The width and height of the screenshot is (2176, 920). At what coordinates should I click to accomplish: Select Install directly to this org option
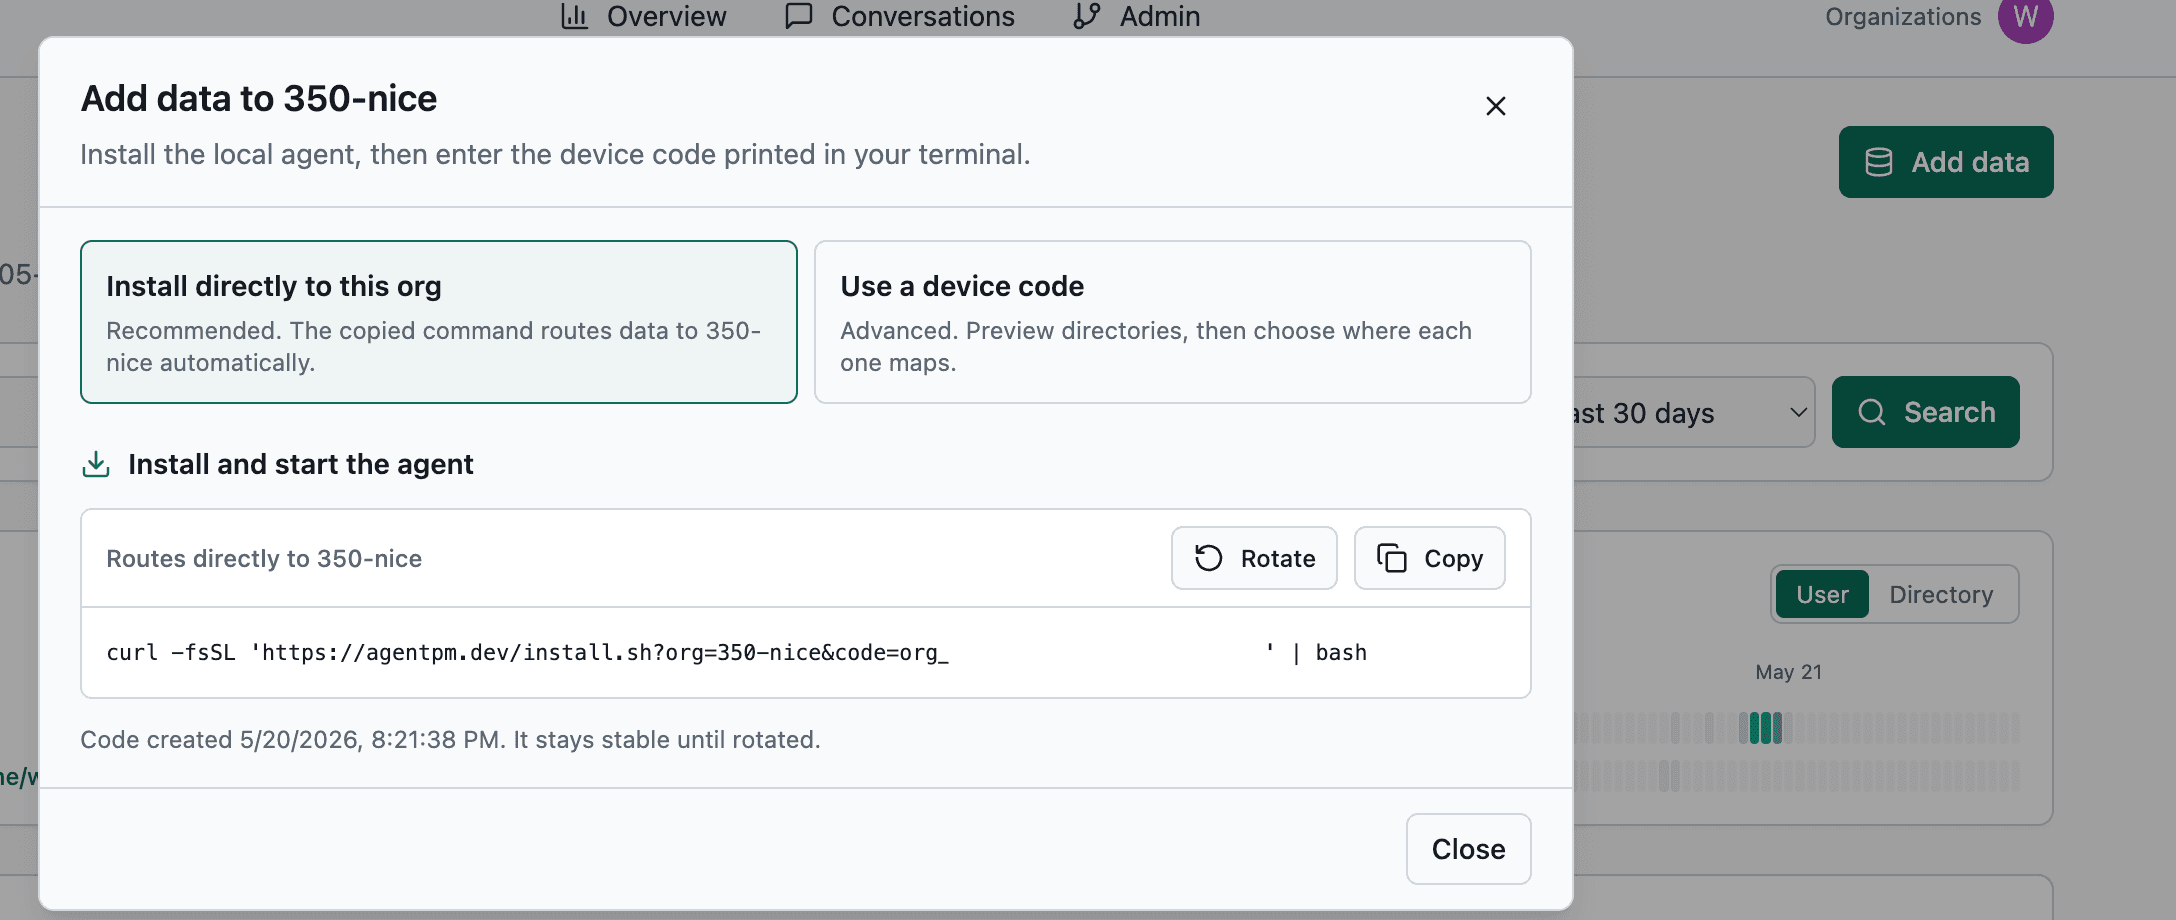(x=439, y=322)
